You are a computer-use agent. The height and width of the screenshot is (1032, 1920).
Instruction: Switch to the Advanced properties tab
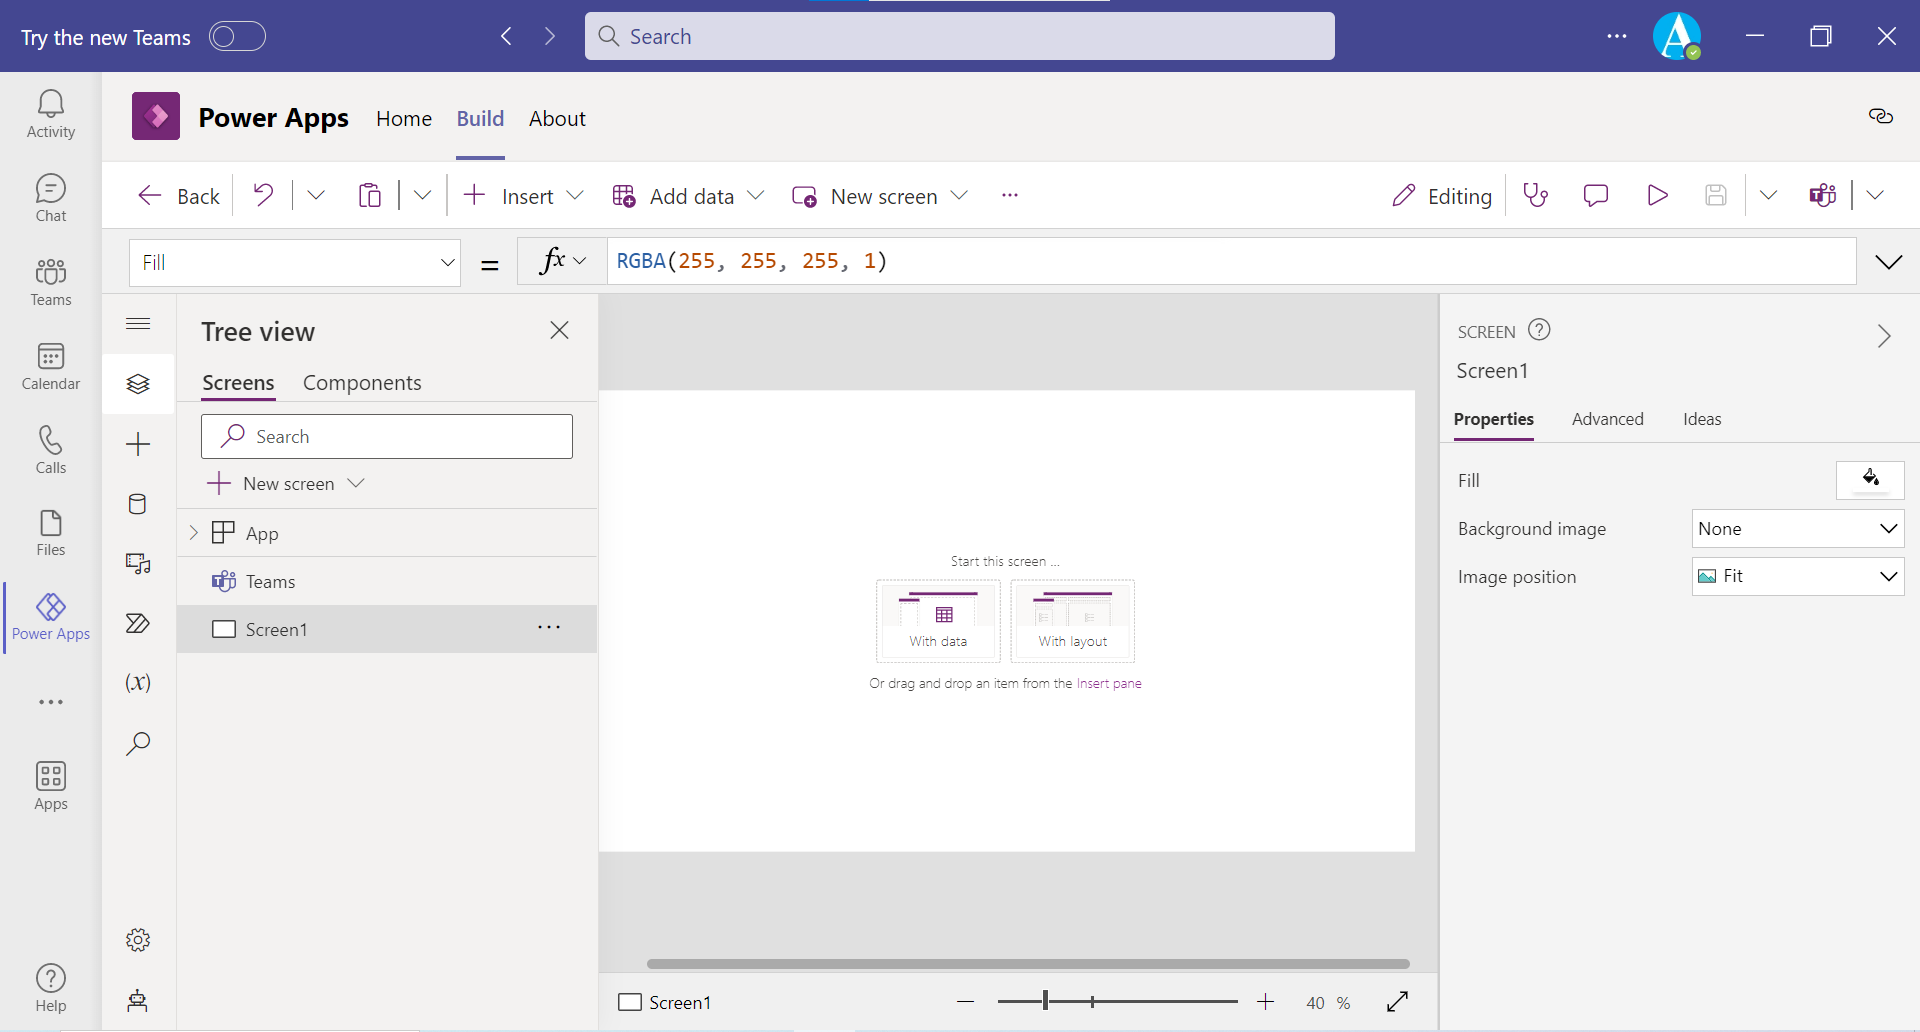(x=1607, y=419)
